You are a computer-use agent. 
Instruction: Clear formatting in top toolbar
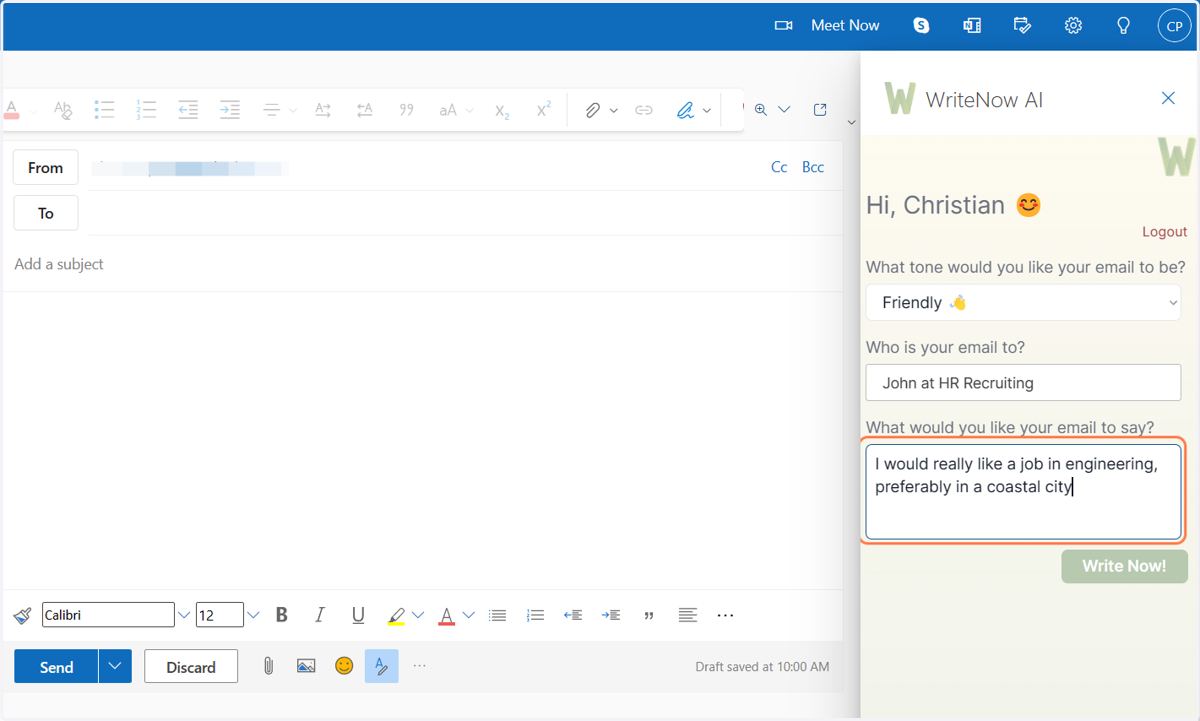pyautogui.click(x=63, y=110)
